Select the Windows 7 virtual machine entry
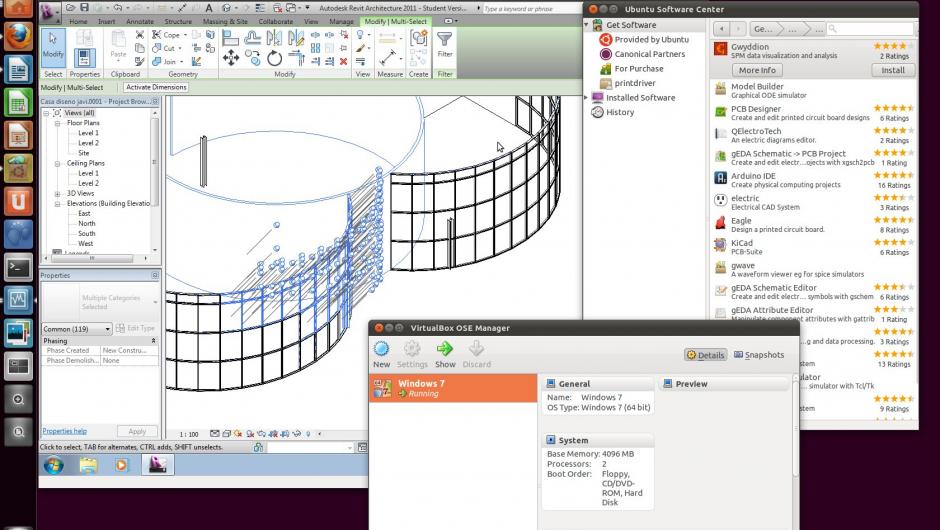 [453, 388]
